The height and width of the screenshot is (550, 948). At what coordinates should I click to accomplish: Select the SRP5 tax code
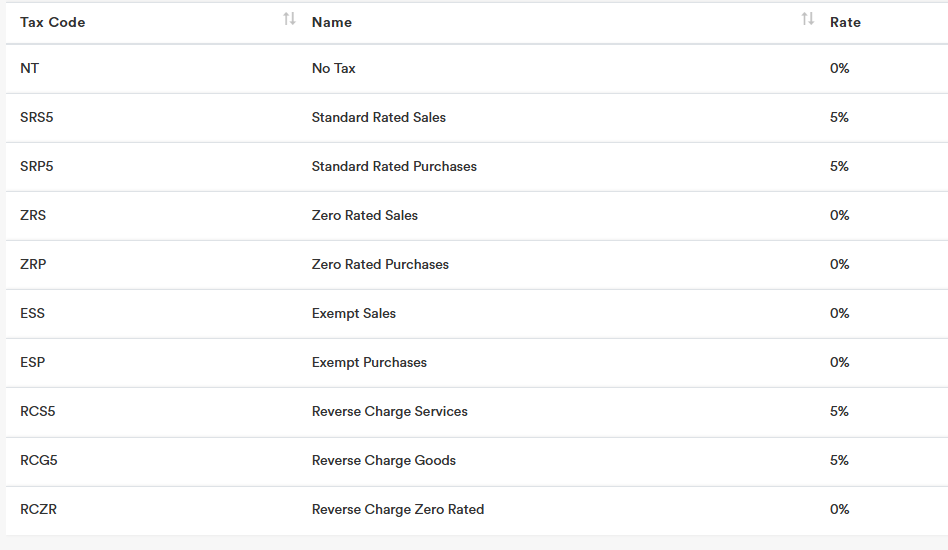tap(37, 167)
